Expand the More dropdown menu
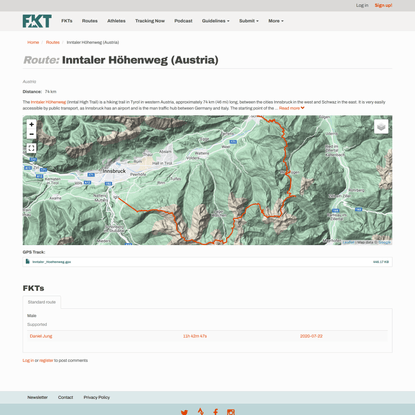Screen dimensions: 415x415 (276, 21)
